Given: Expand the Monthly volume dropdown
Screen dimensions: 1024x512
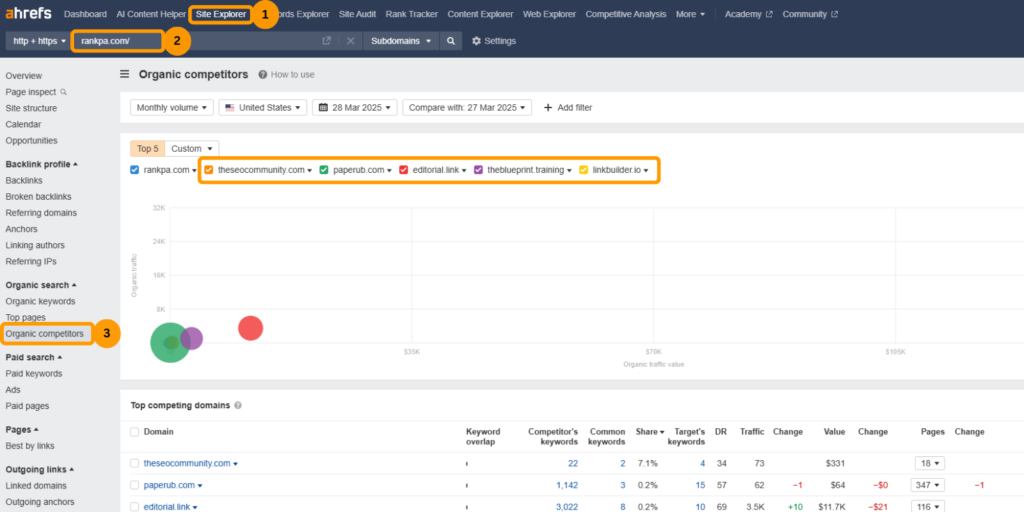Looking at the screenshot, I should point(172,107).
